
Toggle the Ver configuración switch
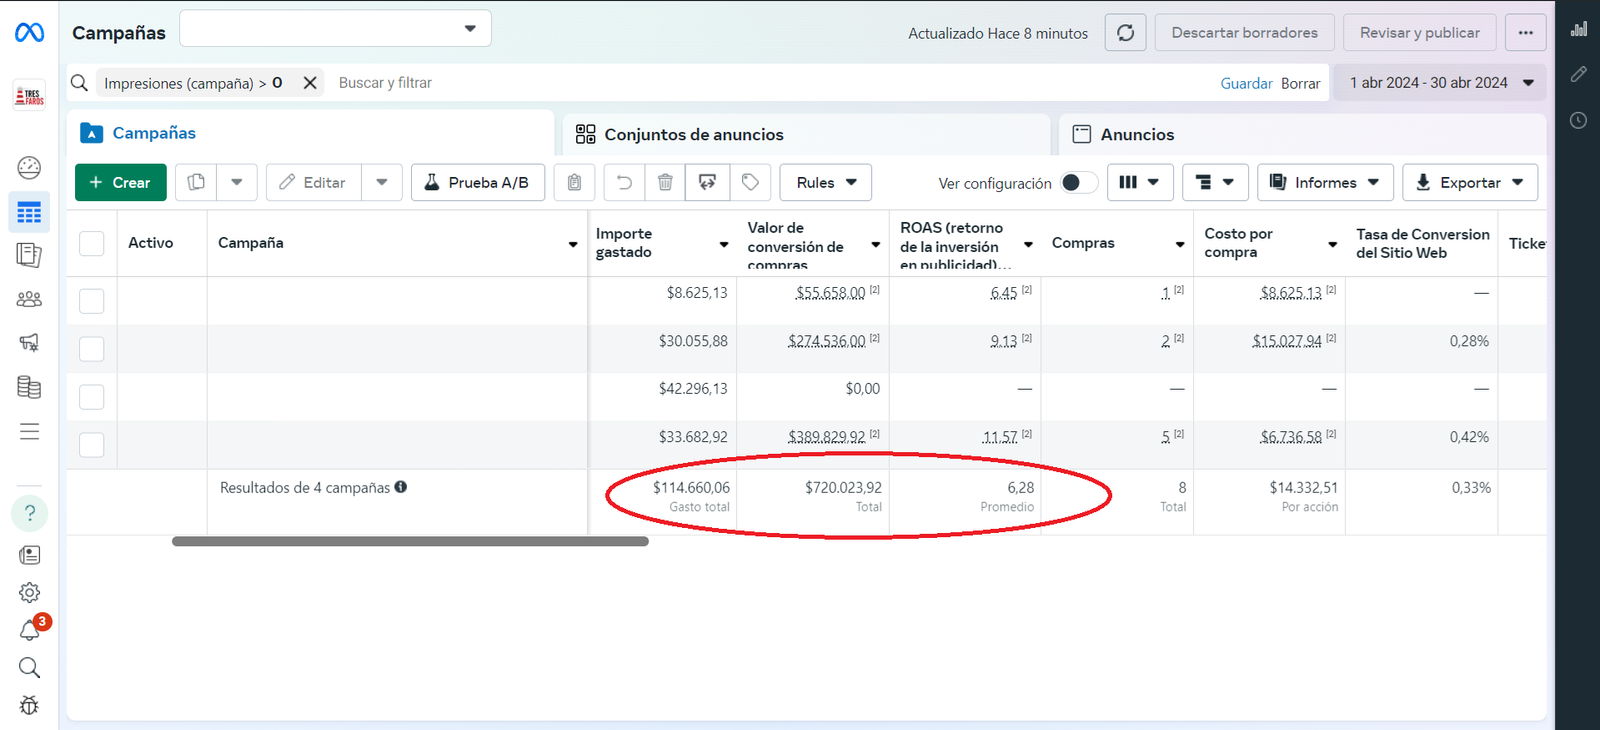tap(1079, 182)
